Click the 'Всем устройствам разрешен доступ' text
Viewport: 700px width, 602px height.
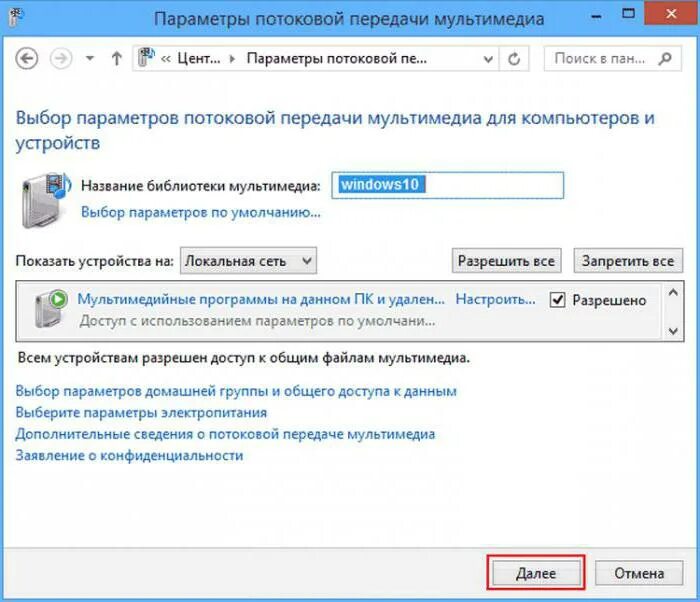[x=244, y=358]
